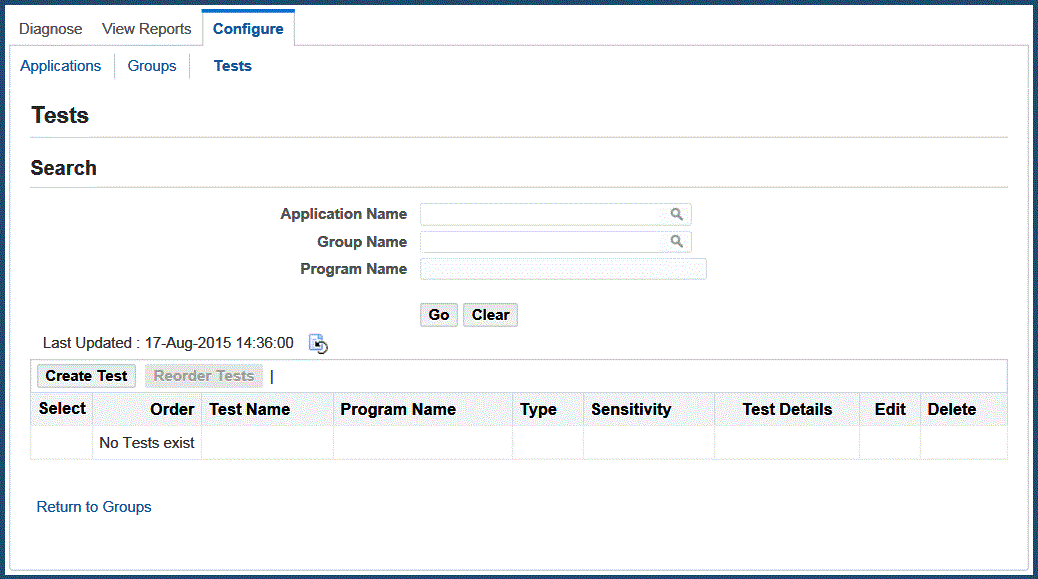1038x579 pixels.
Task: Click the Search section heading
Action: pos(64,168)
